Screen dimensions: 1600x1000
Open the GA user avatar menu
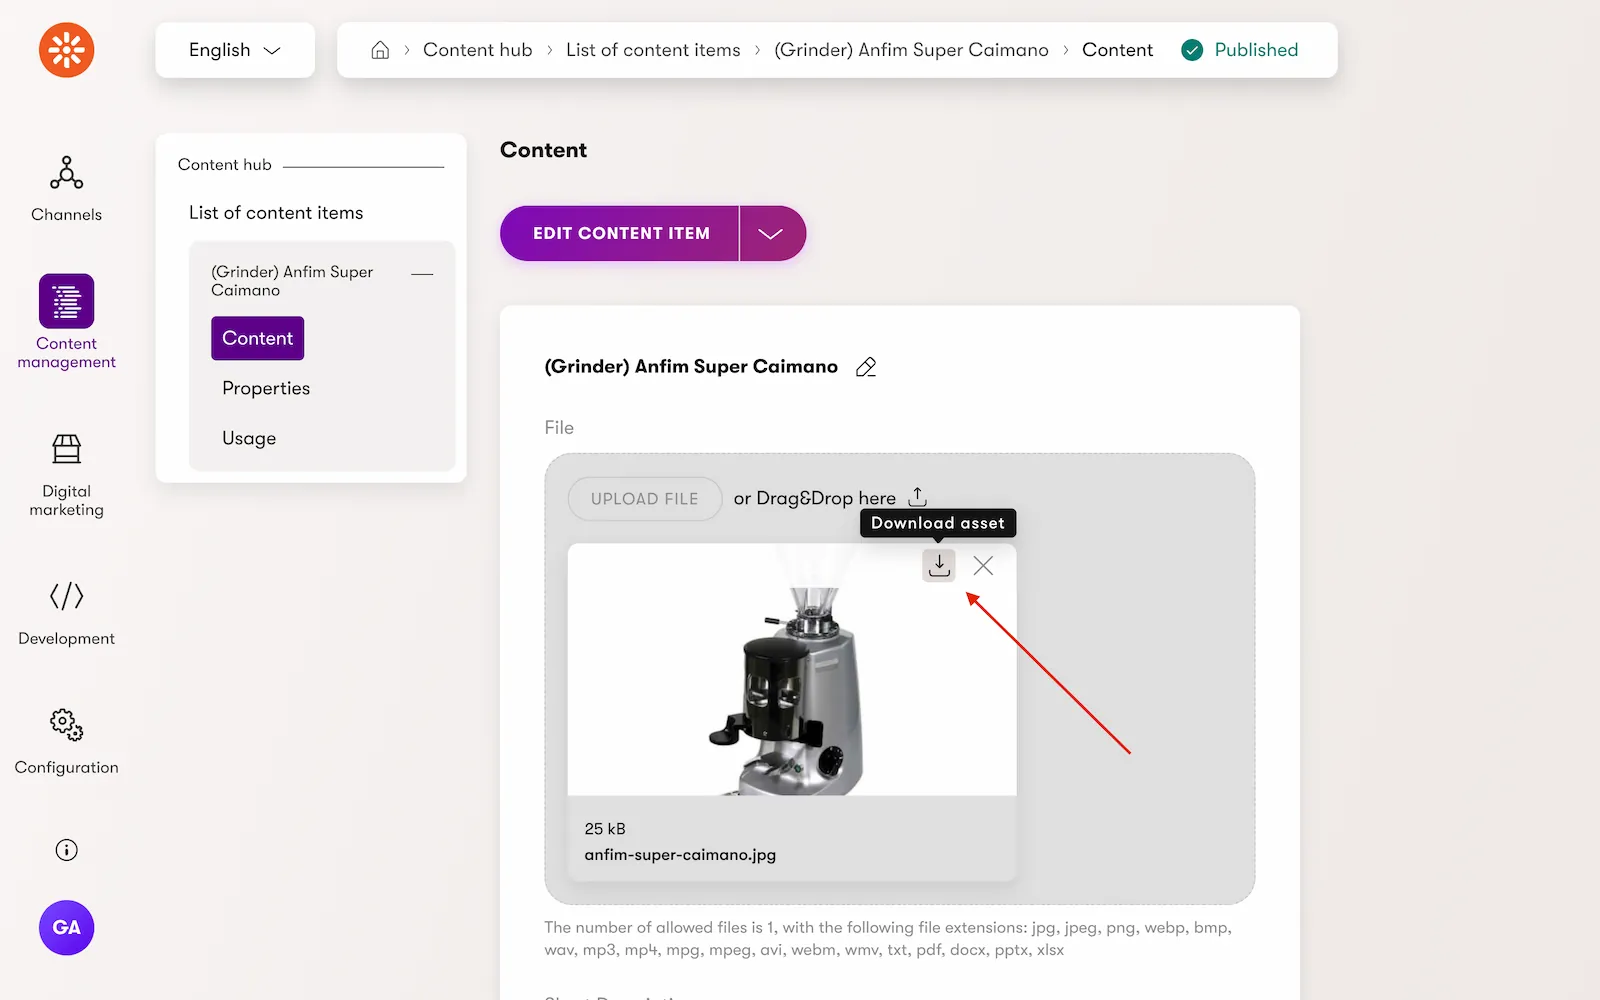pyautogui.click(x=66, y=928)
